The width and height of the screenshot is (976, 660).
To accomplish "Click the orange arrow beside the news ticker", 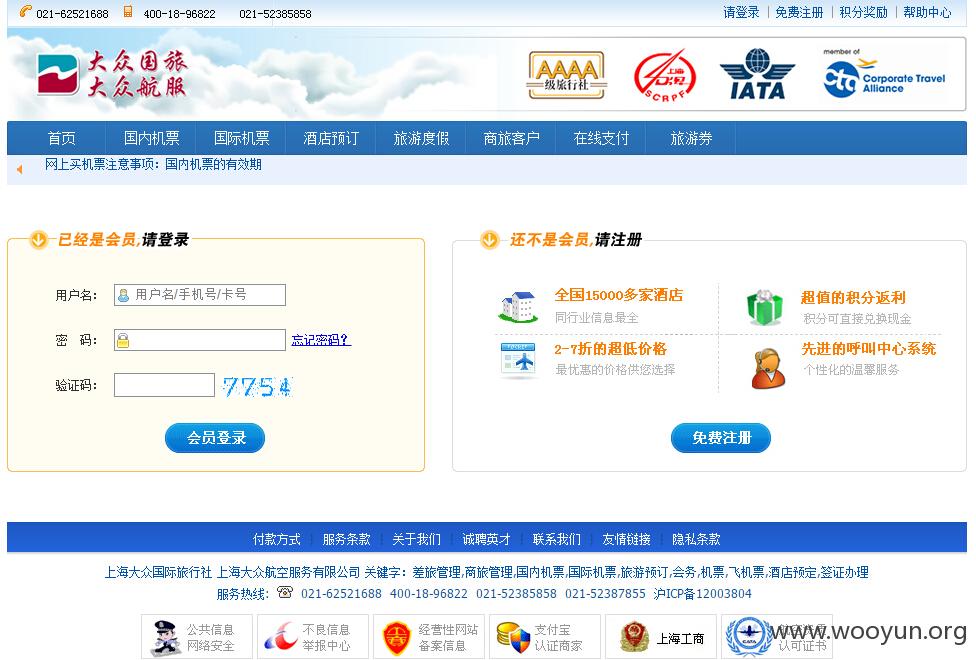I will click(x=20, y=169).
